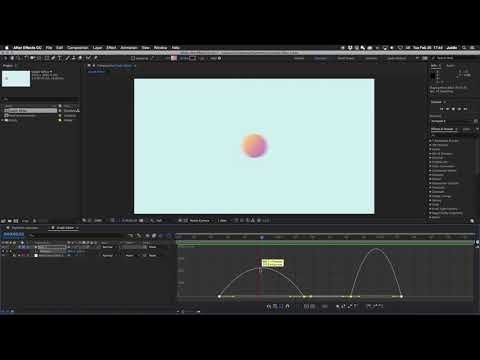
Task: Toggle visibility eye of bottom timeline layer
Action: pos(3,255)
